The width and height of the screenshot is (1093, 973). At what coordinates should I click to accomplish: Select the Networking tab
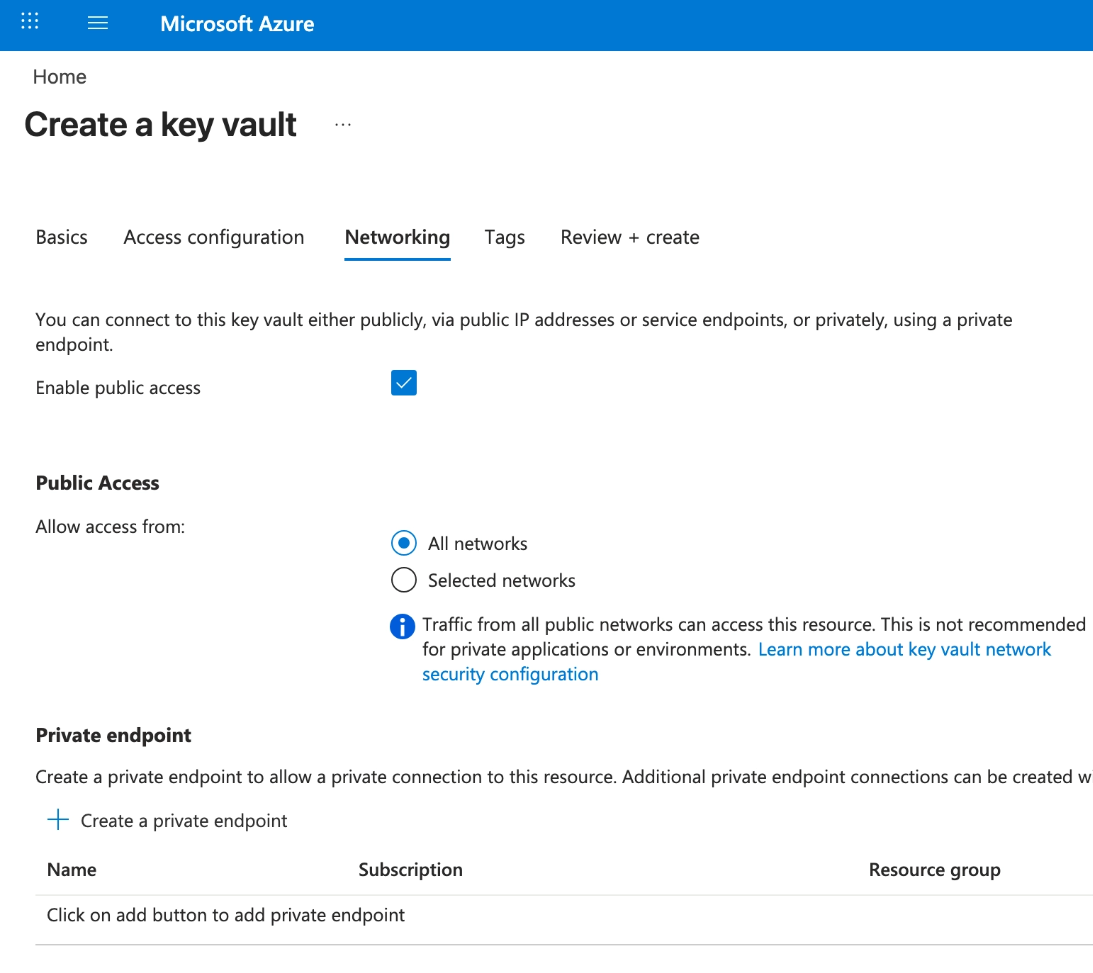397,237
